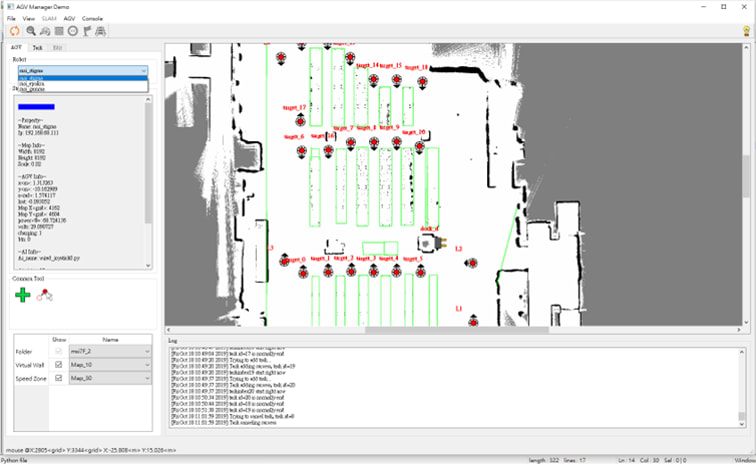The height and width of the screenshot is (464, 756).
Task: Click the L1 location marker
Action: [x=473, y=322]
